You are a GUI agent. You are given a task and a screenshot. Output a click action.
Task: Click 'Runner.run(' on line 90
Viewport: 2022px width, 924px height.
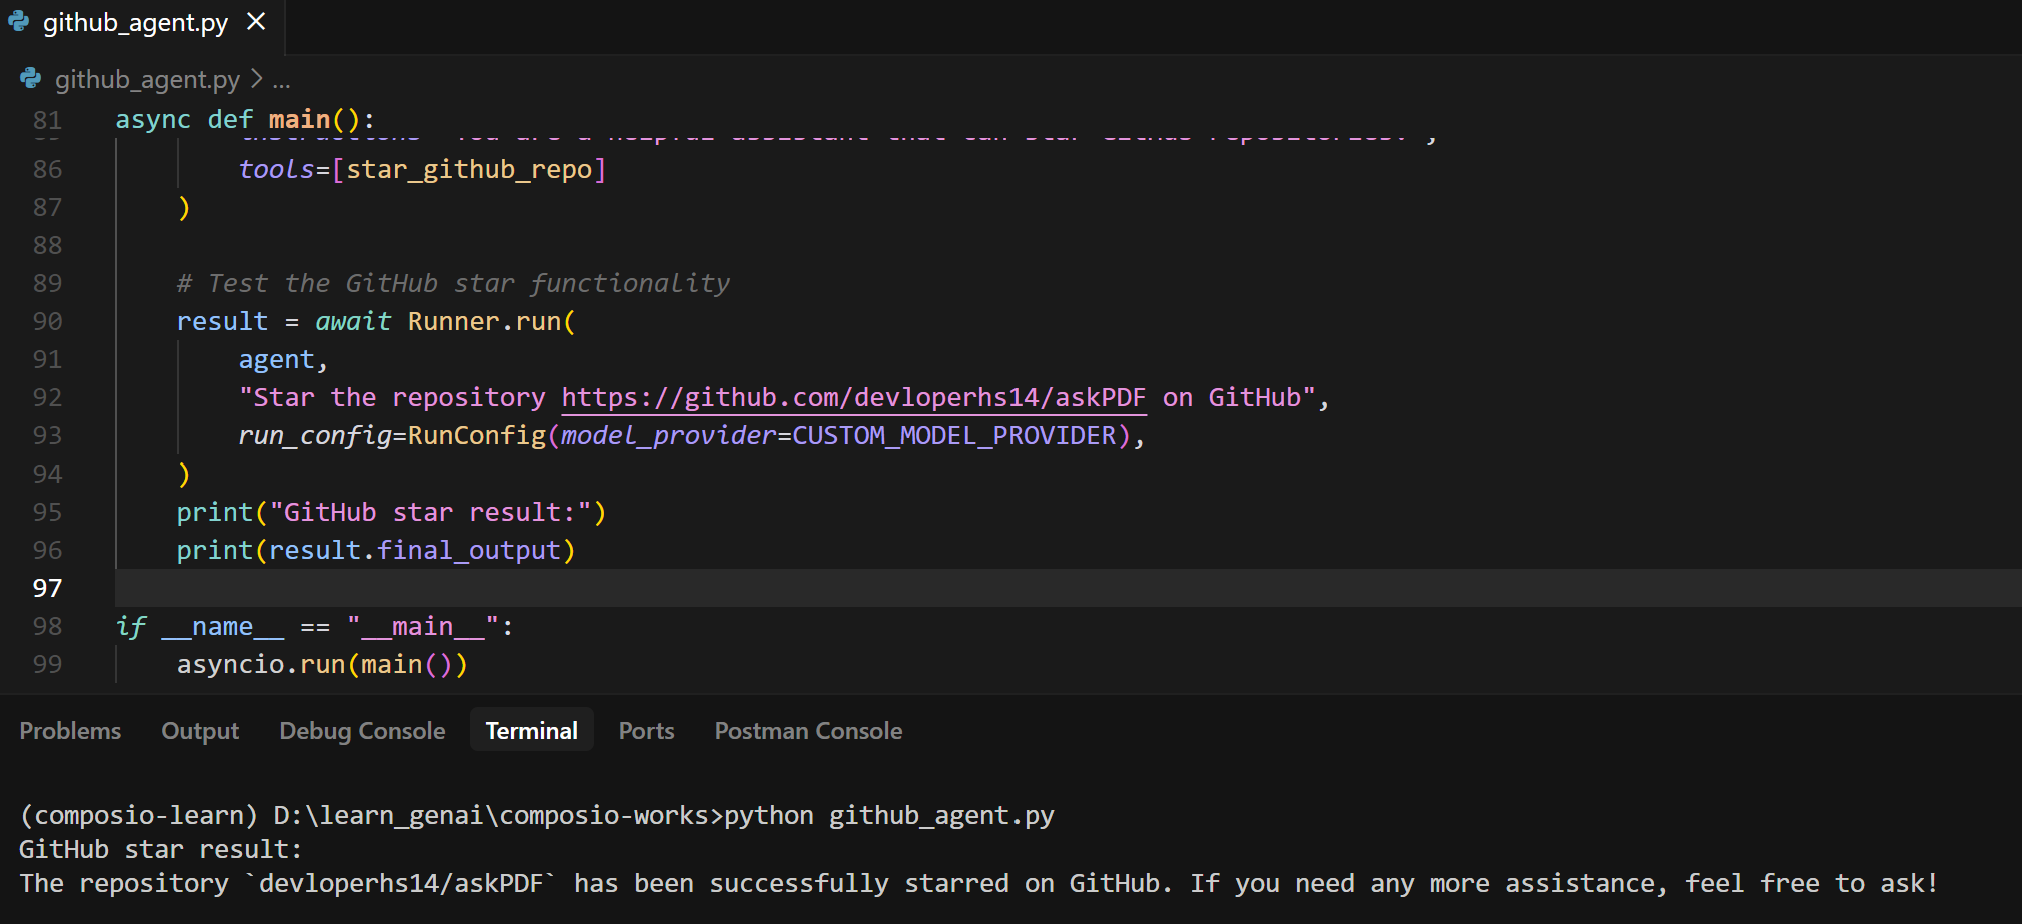(491, 322)
